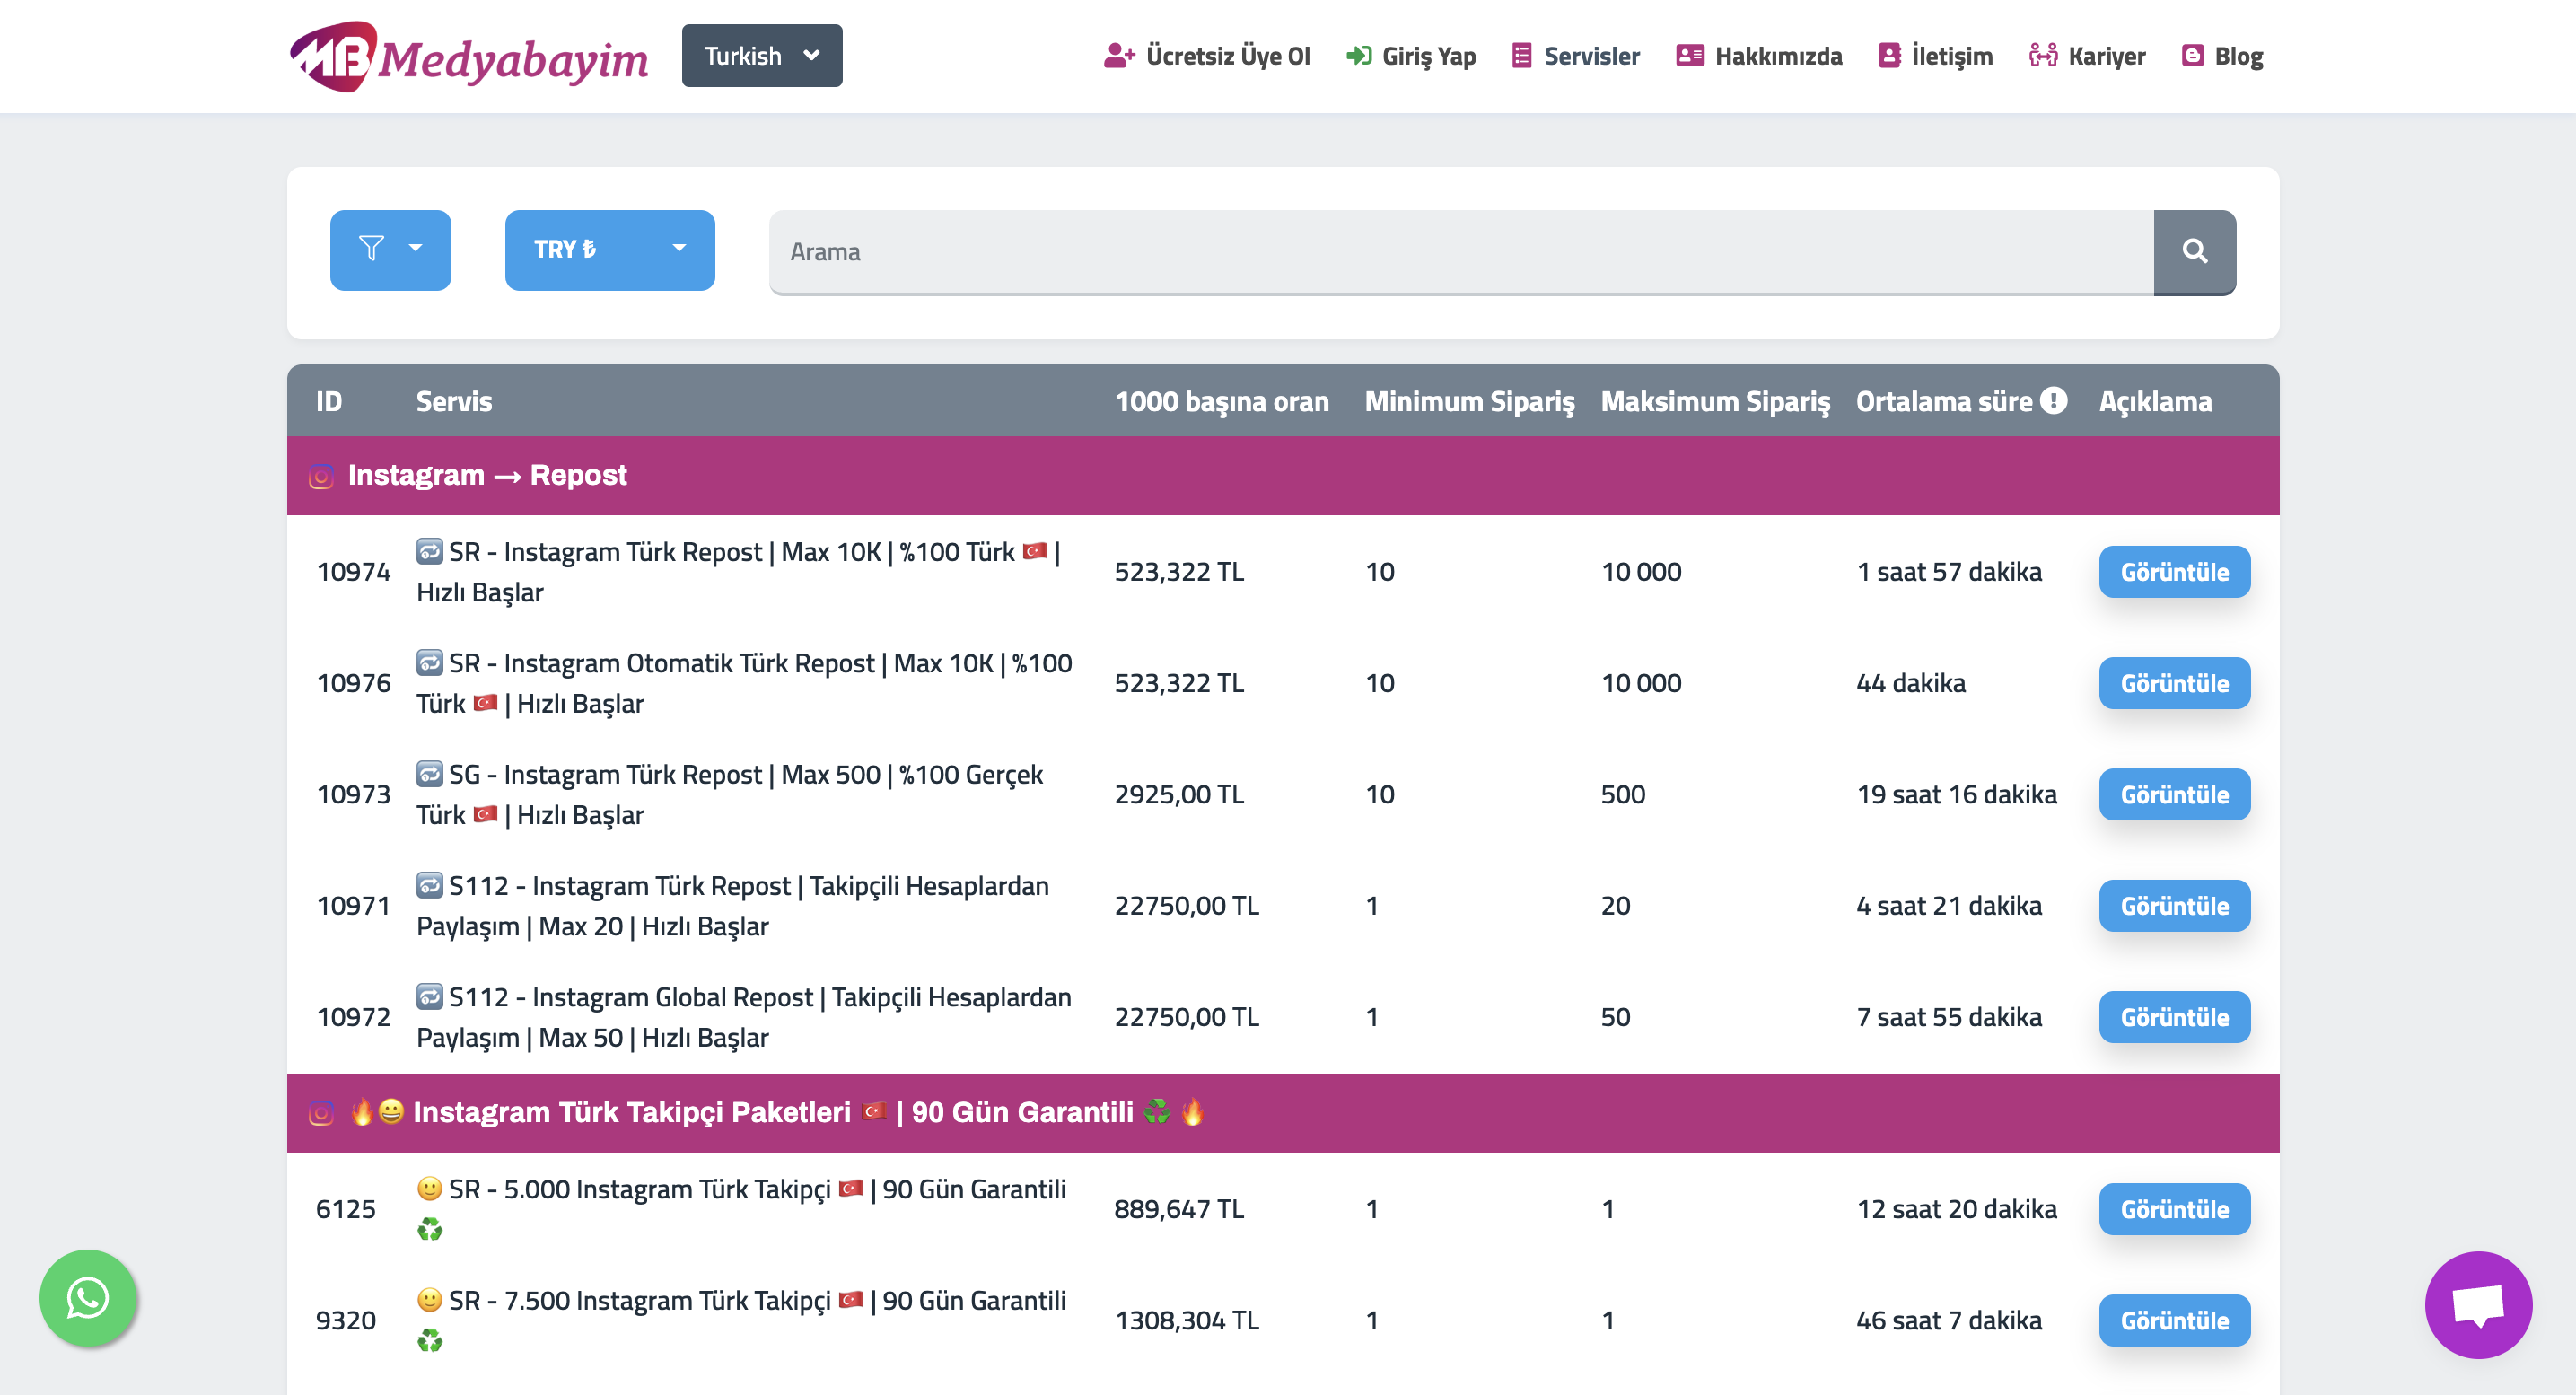Open the purple live chat widget
The image size is (2576, 1395).
(x=2478, y=1305)
